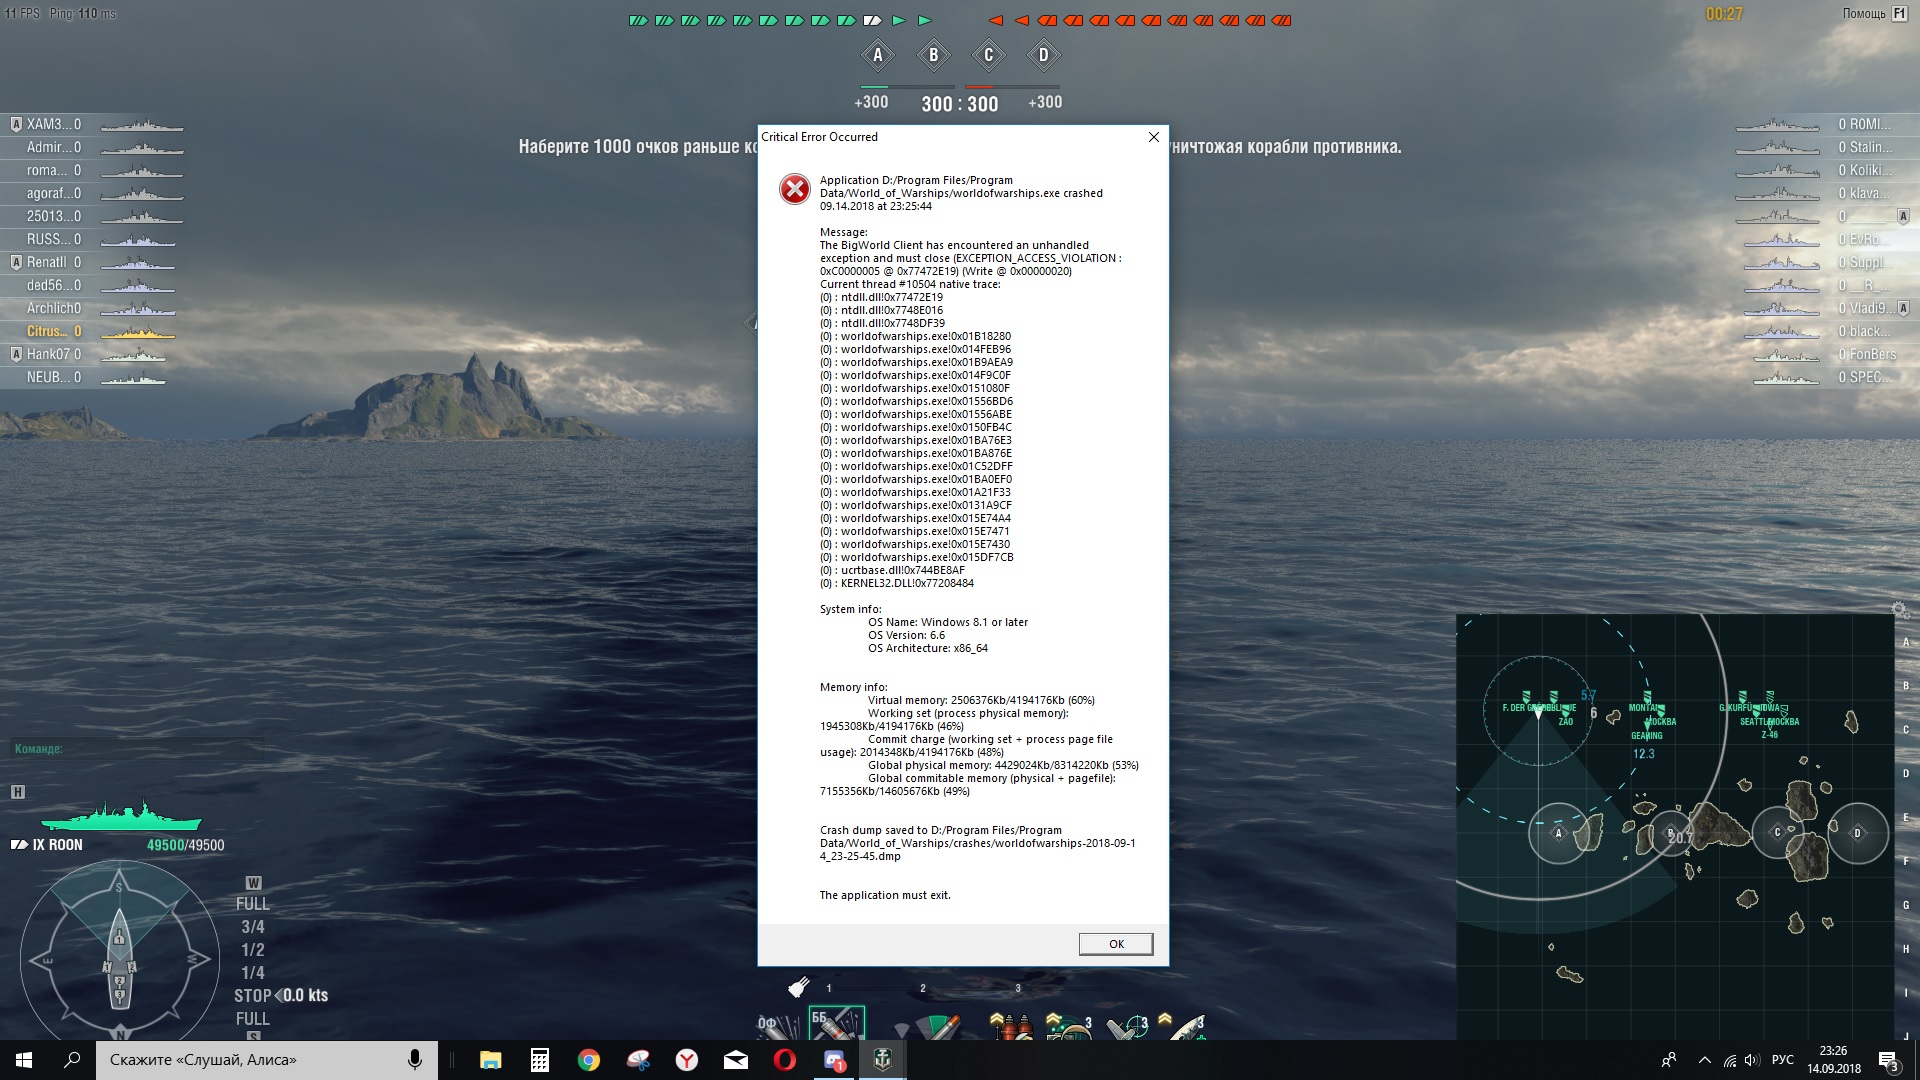Click the Alice microphone icon

click(x=414, y=1060)
